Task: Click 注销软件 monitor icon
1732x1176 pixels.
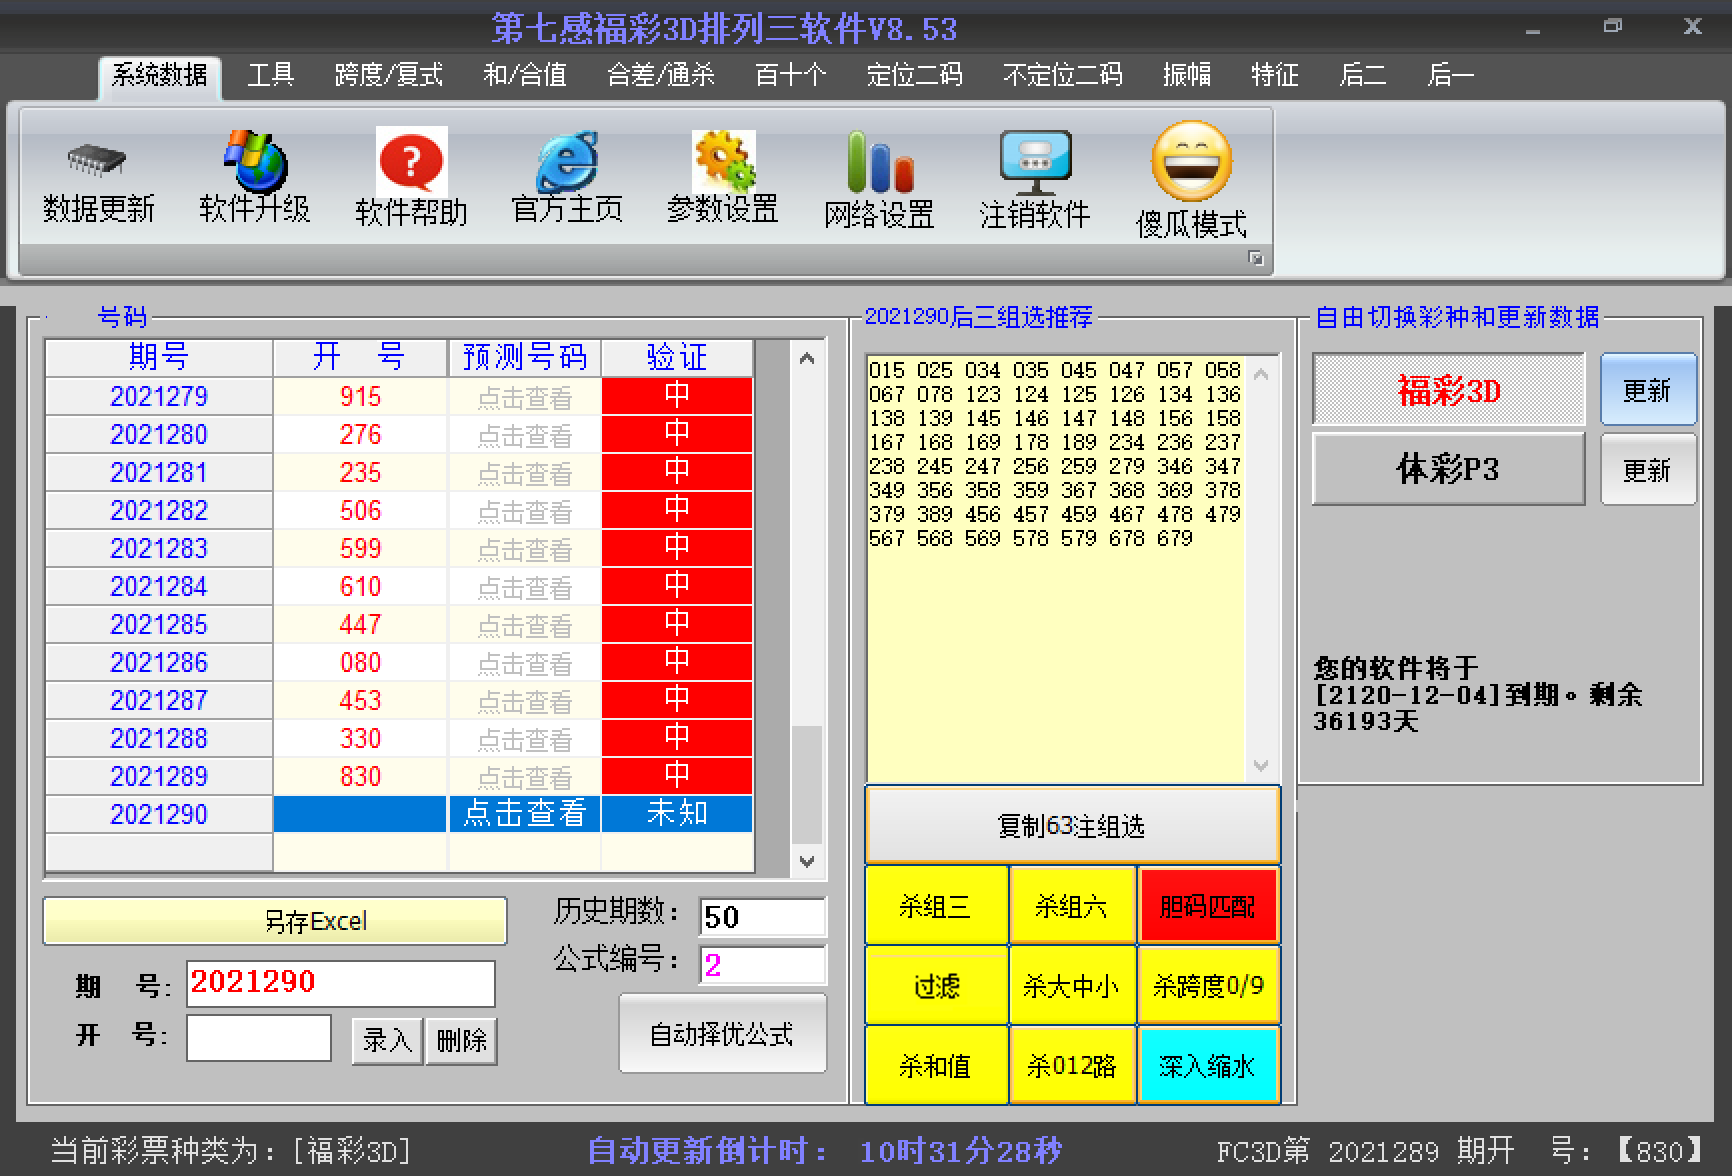Action: click(x=1036, y=163)
